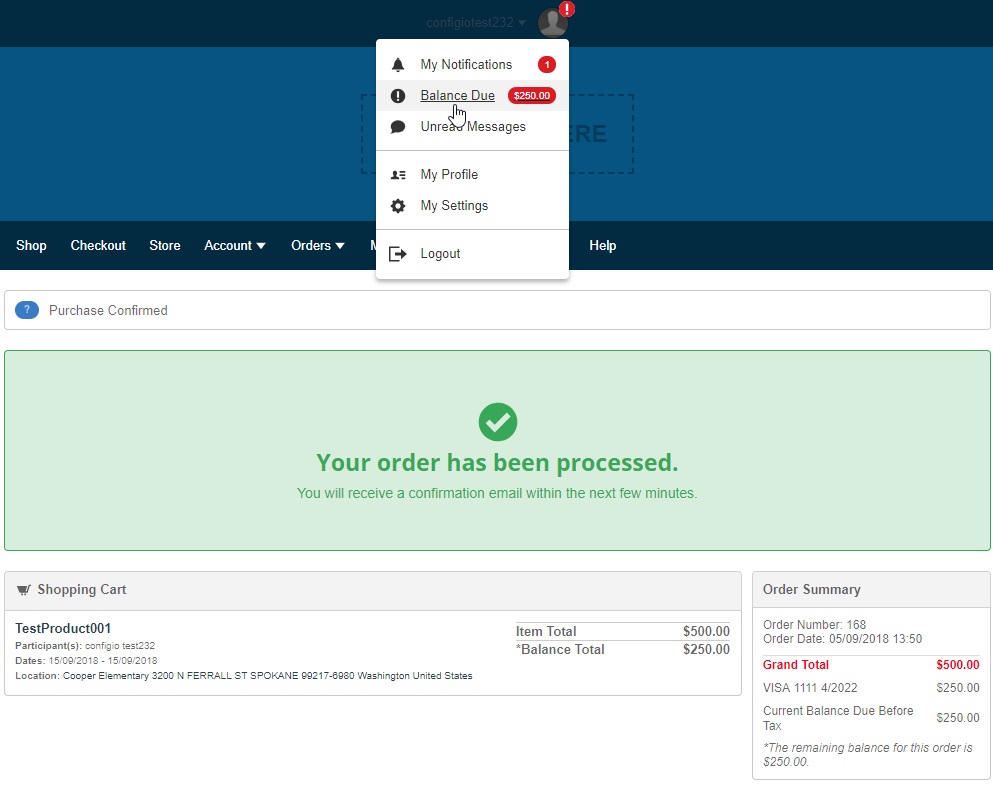This screenshot has width=993, height=785.
Task: Select Checkout in the navigation bar
Action: [x=98, y=246]
